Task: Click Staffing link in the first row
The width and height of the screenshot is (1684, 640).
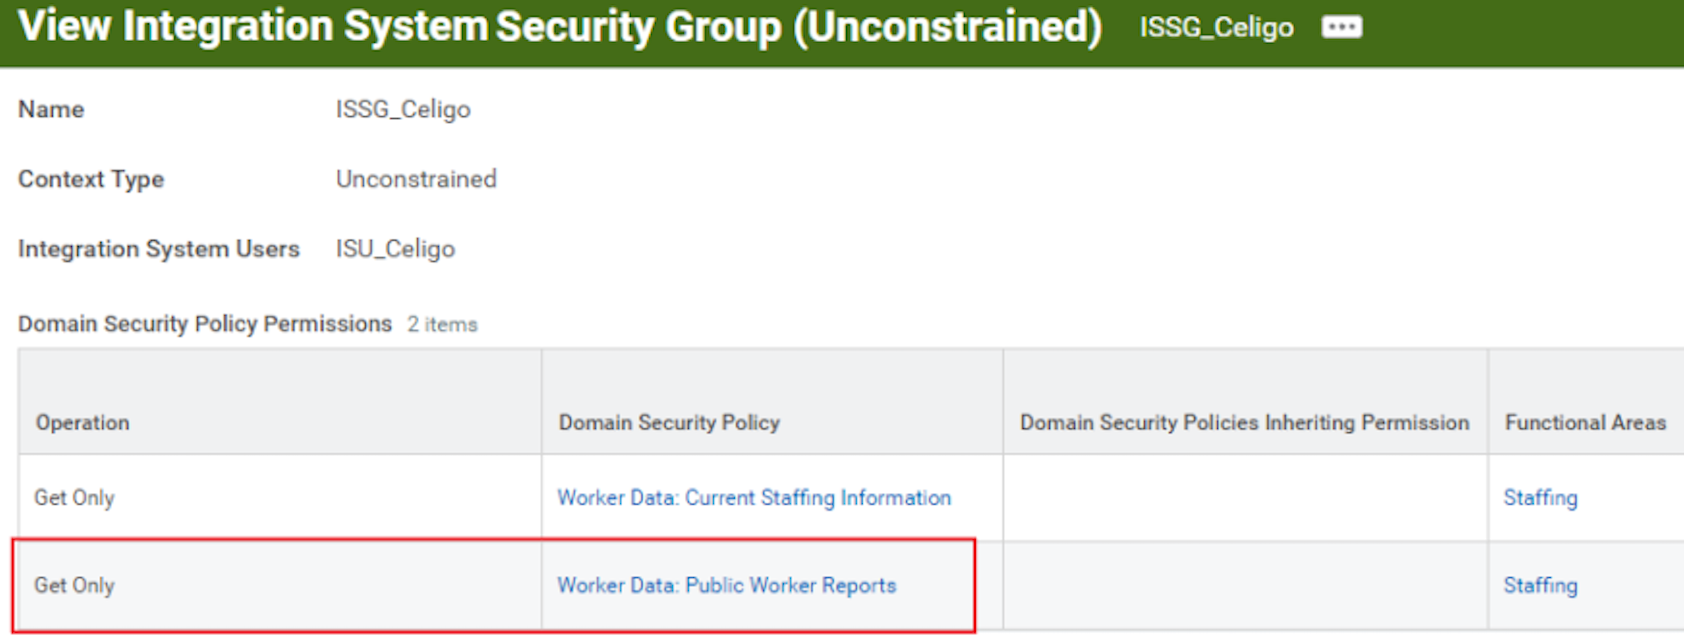Action: click(1540, 498)
